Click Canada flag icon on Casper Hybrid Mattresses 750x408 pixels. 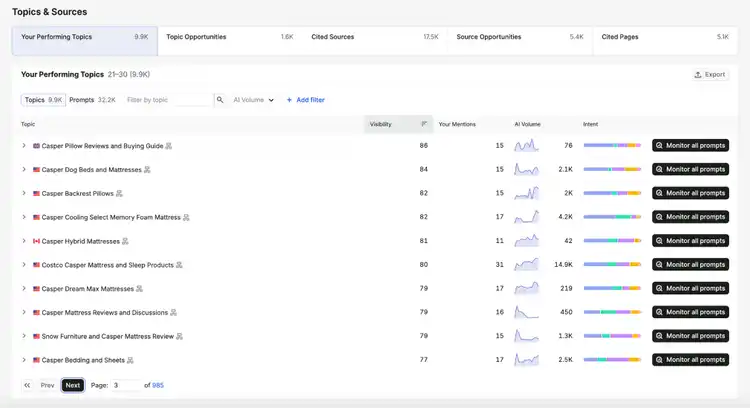36,242
